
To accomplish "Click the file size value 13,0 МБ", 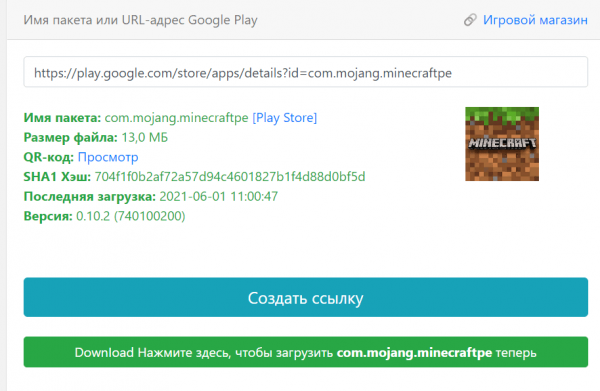I will (x=145, y=137).
